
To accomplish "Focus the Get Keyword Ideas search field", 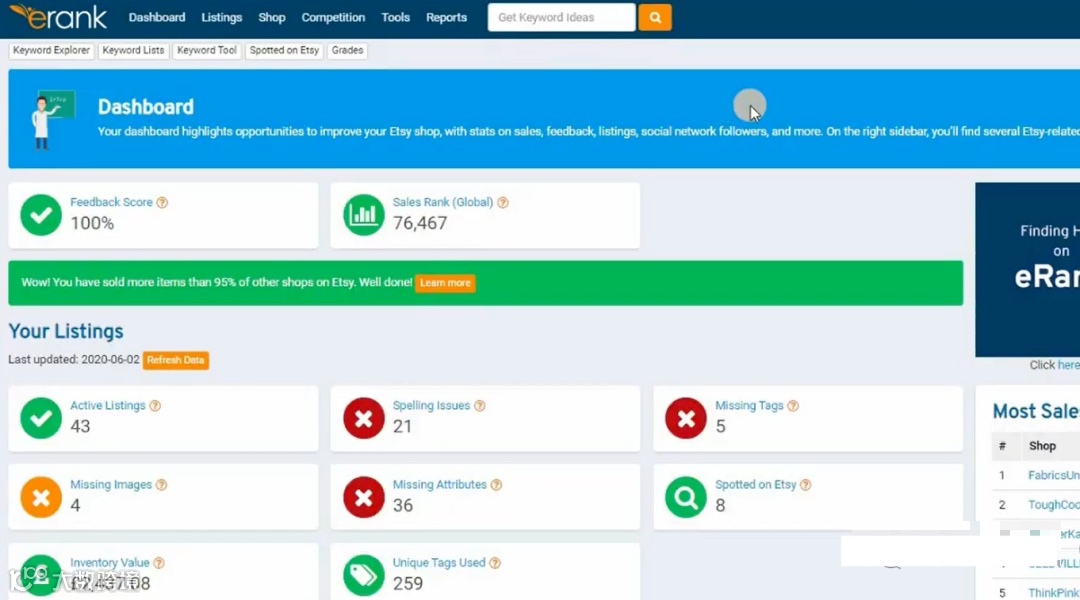I will click(561, 17).
